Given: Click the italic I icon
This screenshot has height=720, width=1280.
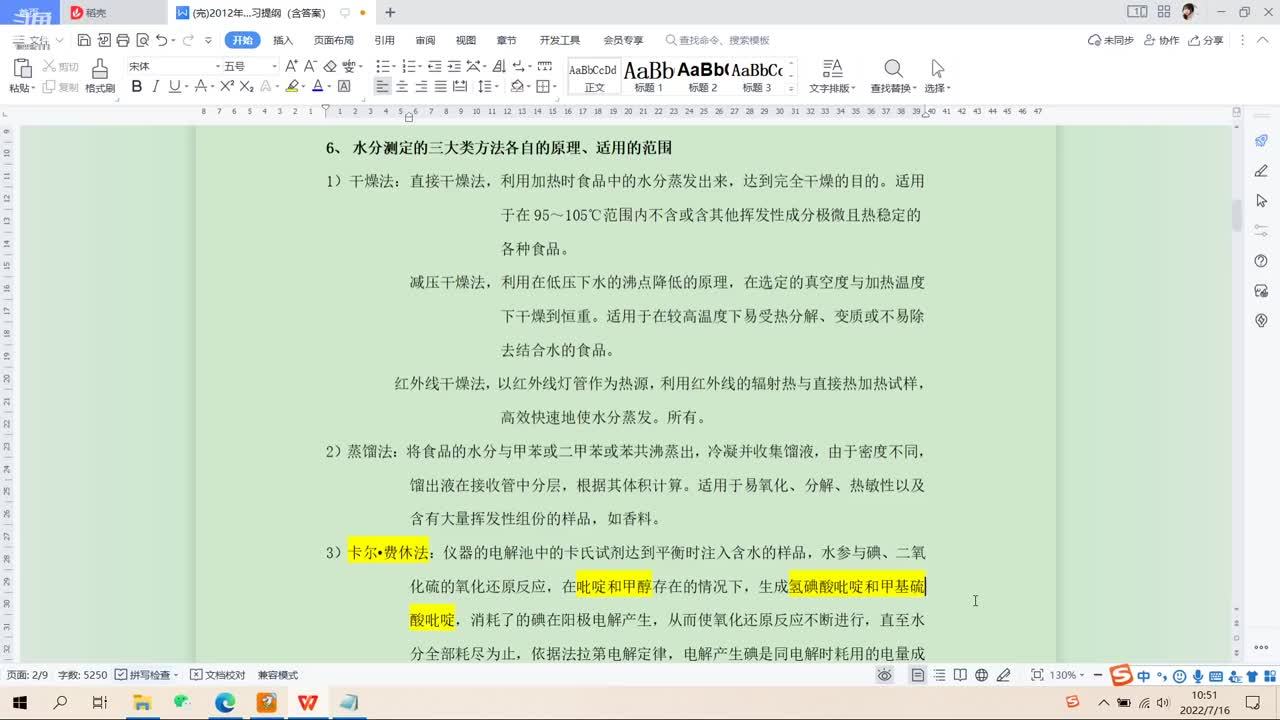Looking at the screenshot, I should pyautogui.click(x=156, y=87).
